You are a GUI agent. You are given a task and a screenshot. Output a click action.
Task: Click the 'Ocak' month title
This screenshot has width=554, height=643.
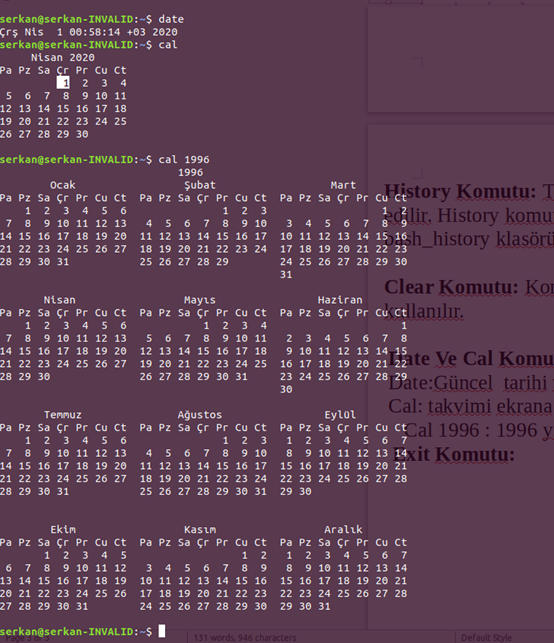(62, 185)
